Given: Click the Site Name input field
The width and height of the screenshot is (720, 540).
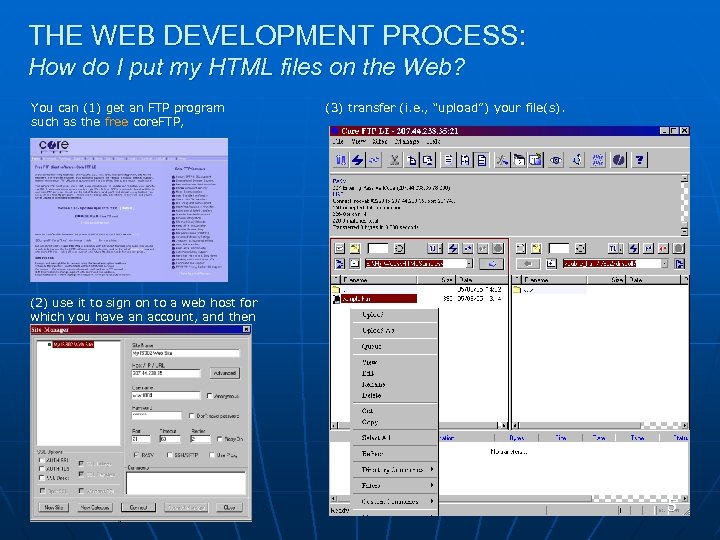Looking at the screenshot, I should (x=186, y=353).
